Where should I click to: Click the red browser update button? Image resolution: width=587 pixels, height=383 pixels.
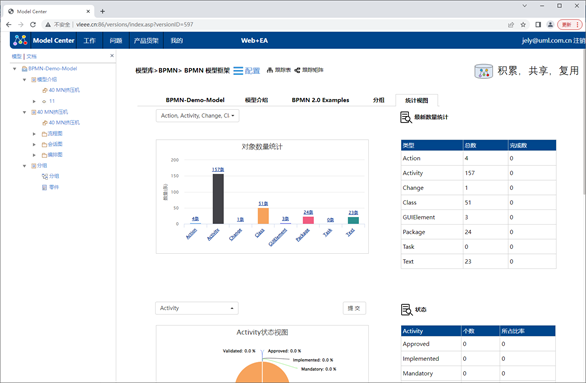click(x=569, y=25)
